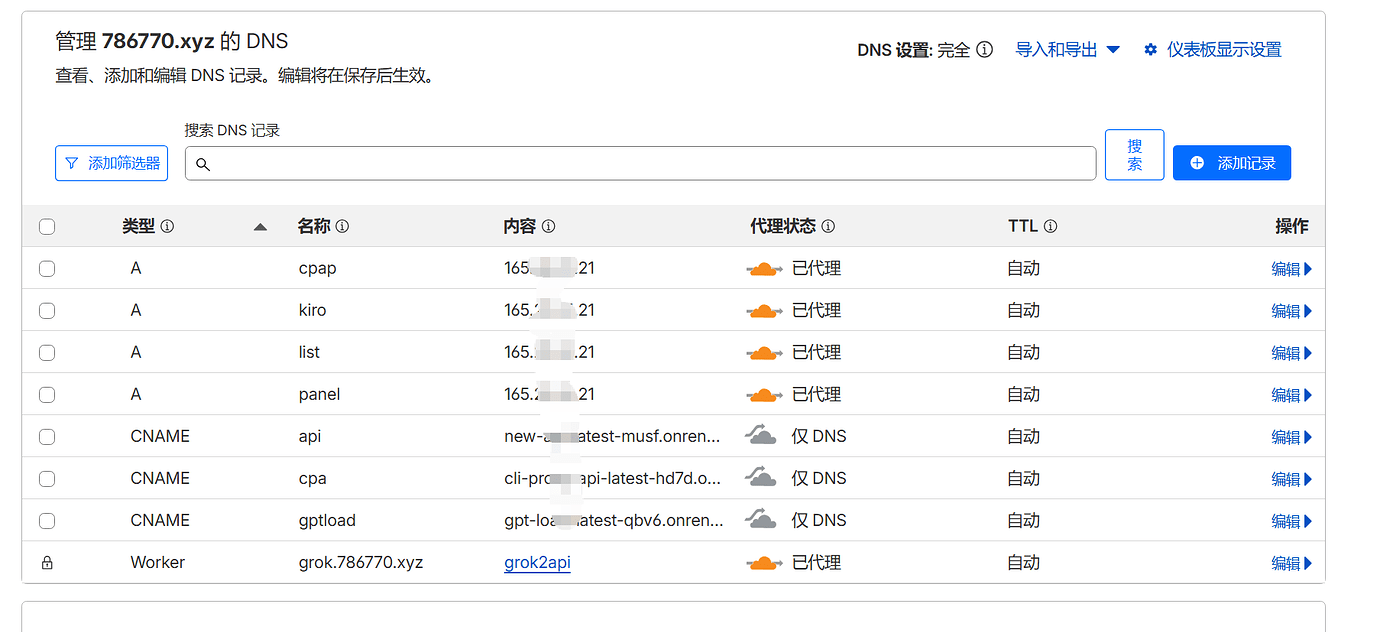Click the new-a…latest-musf.onren… content cell
Image resolution: width=1380 pixels, height=632 pixels.
pyautogui.click(x=613, y=437)
